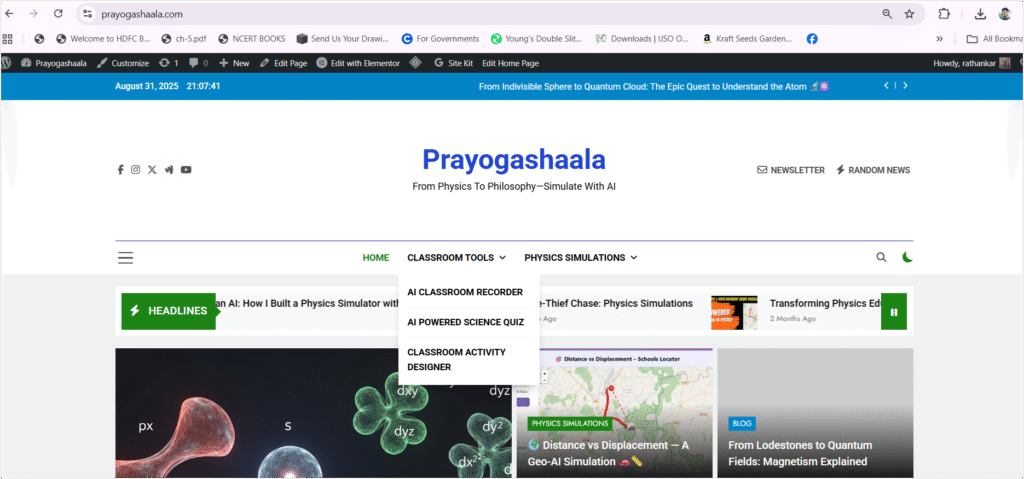Expand the Physics Simulations menu

(580, 258)
